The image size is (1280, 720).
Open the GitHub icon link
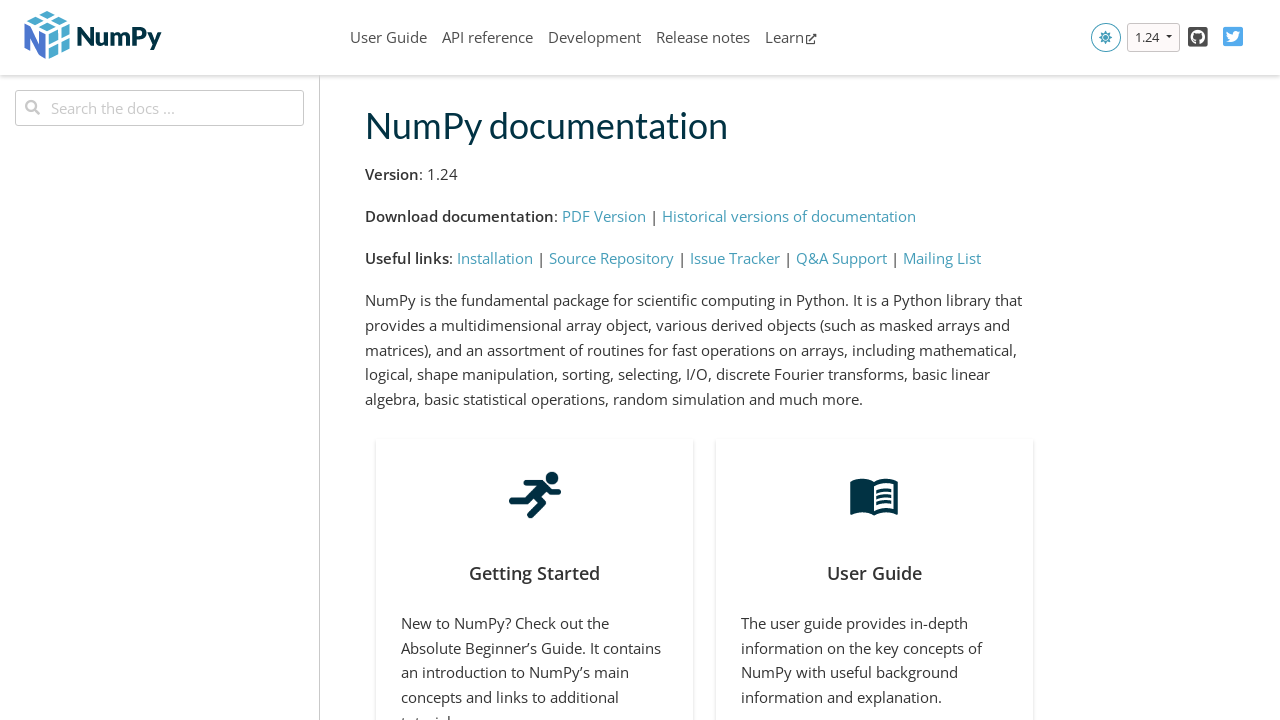(x=1198, y=37)
